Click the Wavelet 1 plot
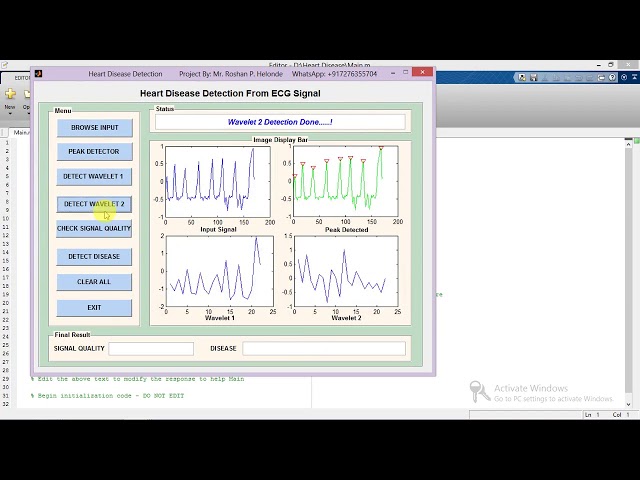This screenshot has height=480, width=640. click(x=220, y=271)
